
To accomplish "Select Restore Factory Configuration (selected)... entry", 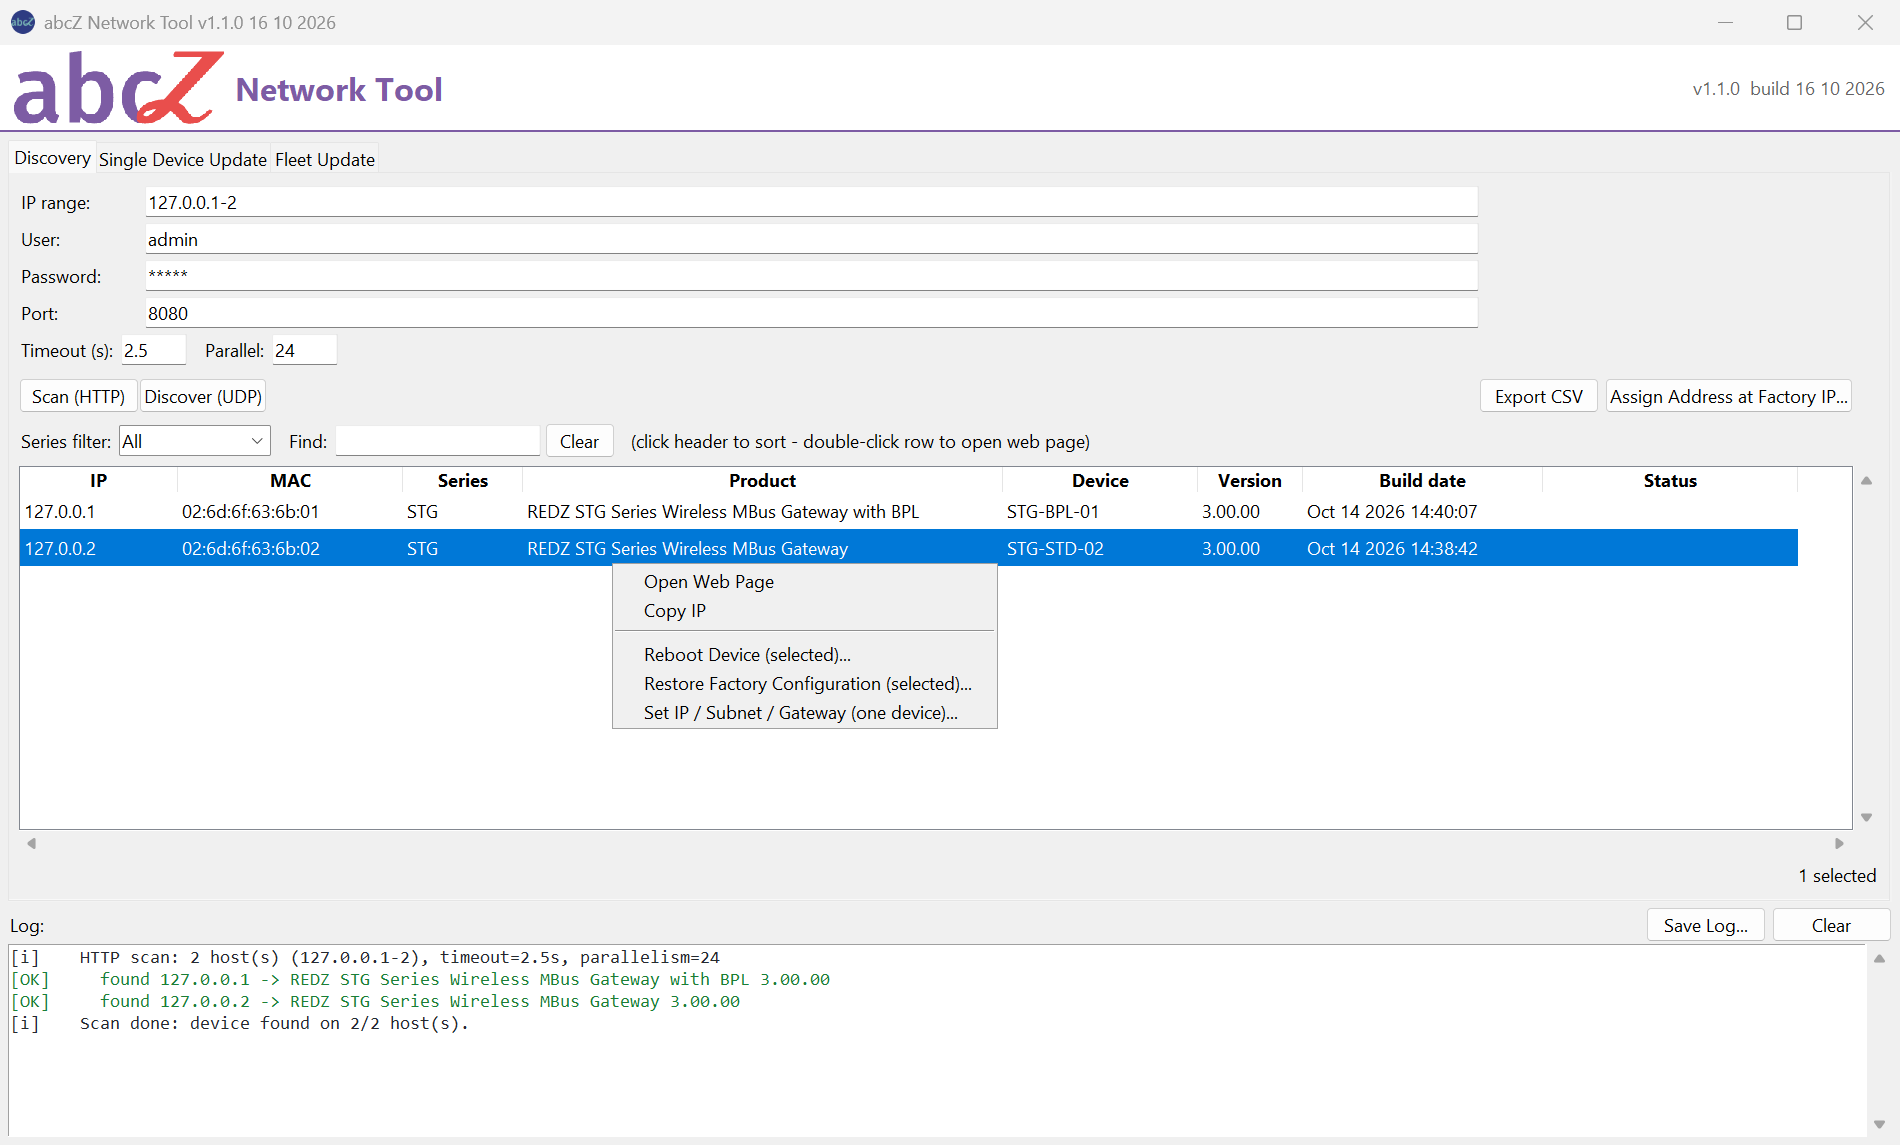I will point(807,683).
